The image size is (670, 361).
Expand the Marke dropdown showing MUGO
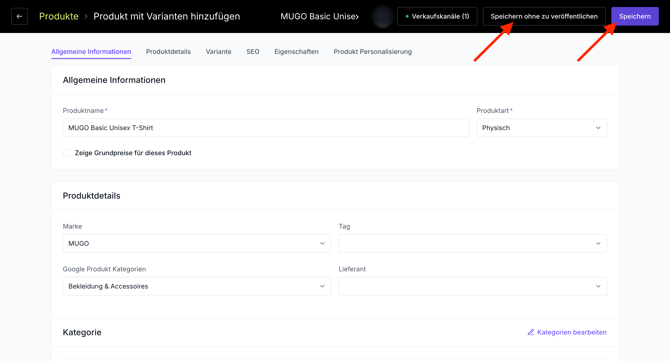click(197, 244)
